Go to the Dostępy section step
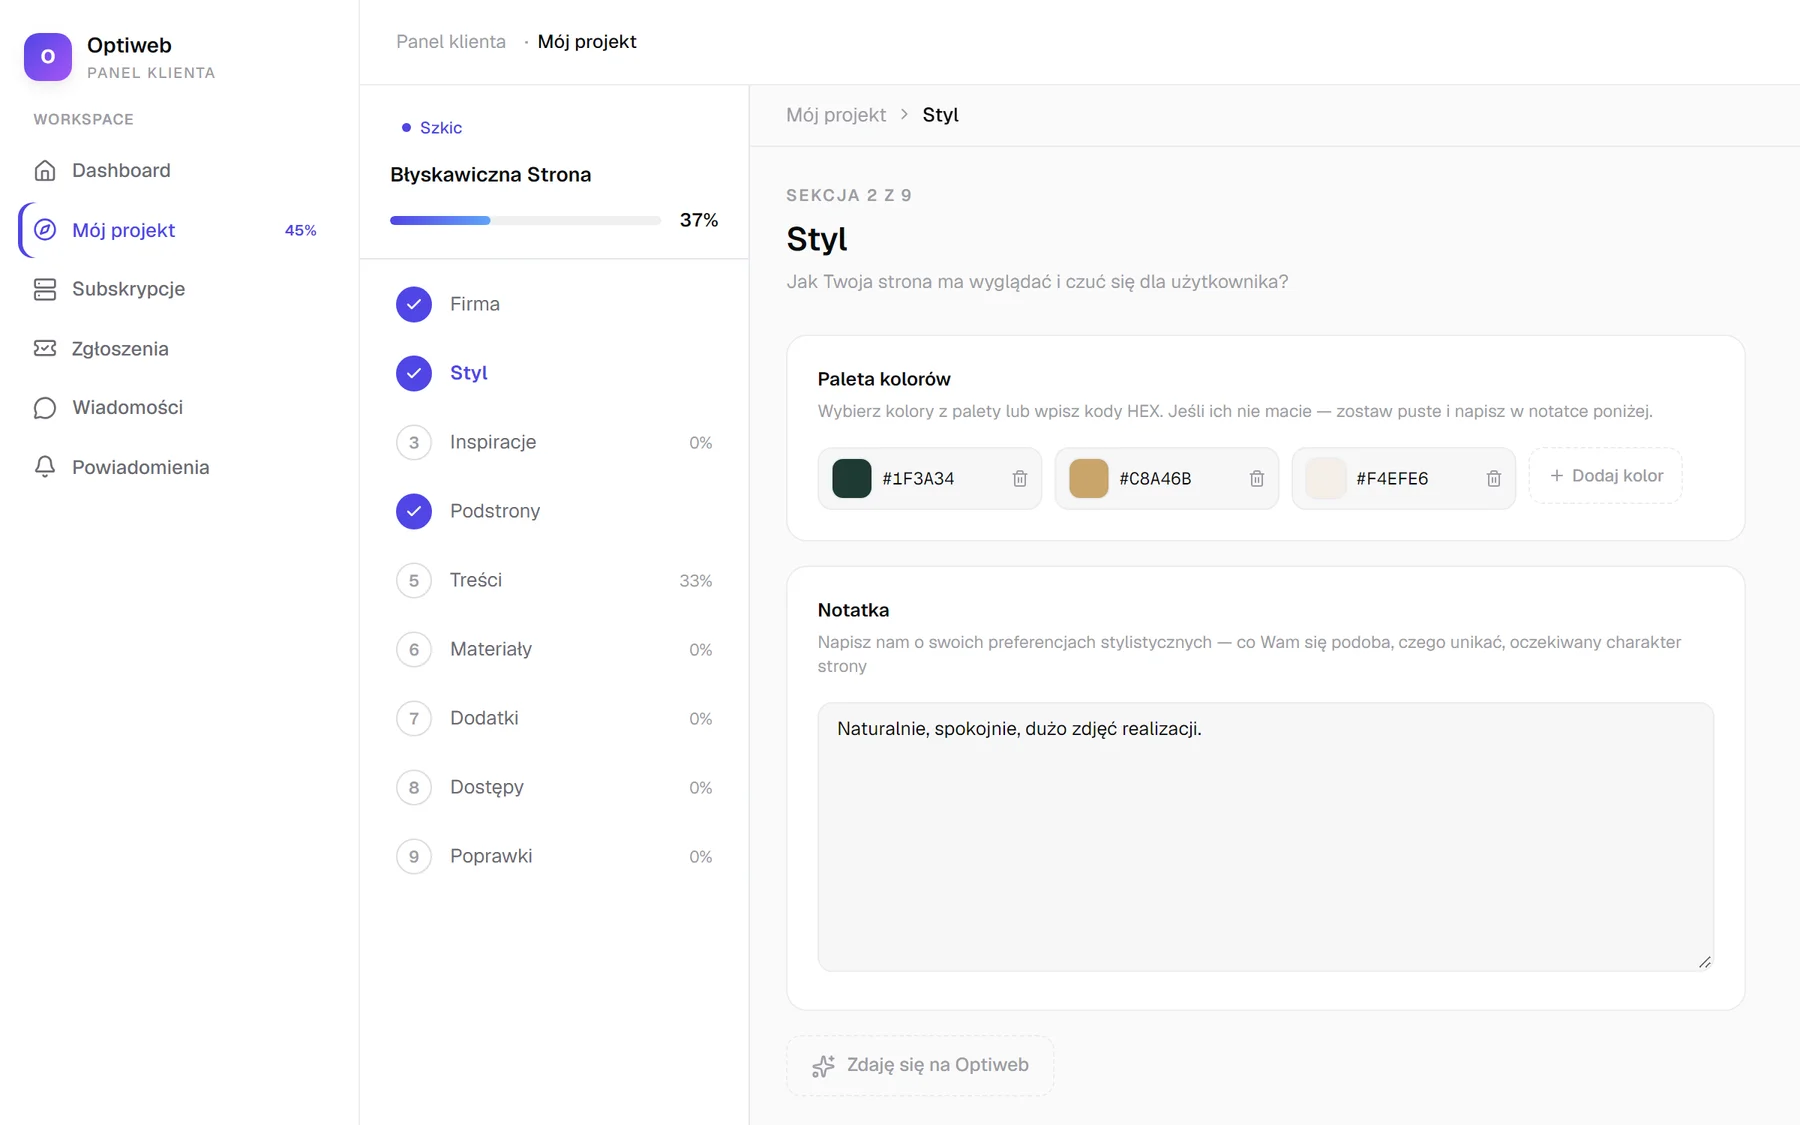This screenshot has width=1800, height=1125. pyautogui.click(x=554, y=787)
